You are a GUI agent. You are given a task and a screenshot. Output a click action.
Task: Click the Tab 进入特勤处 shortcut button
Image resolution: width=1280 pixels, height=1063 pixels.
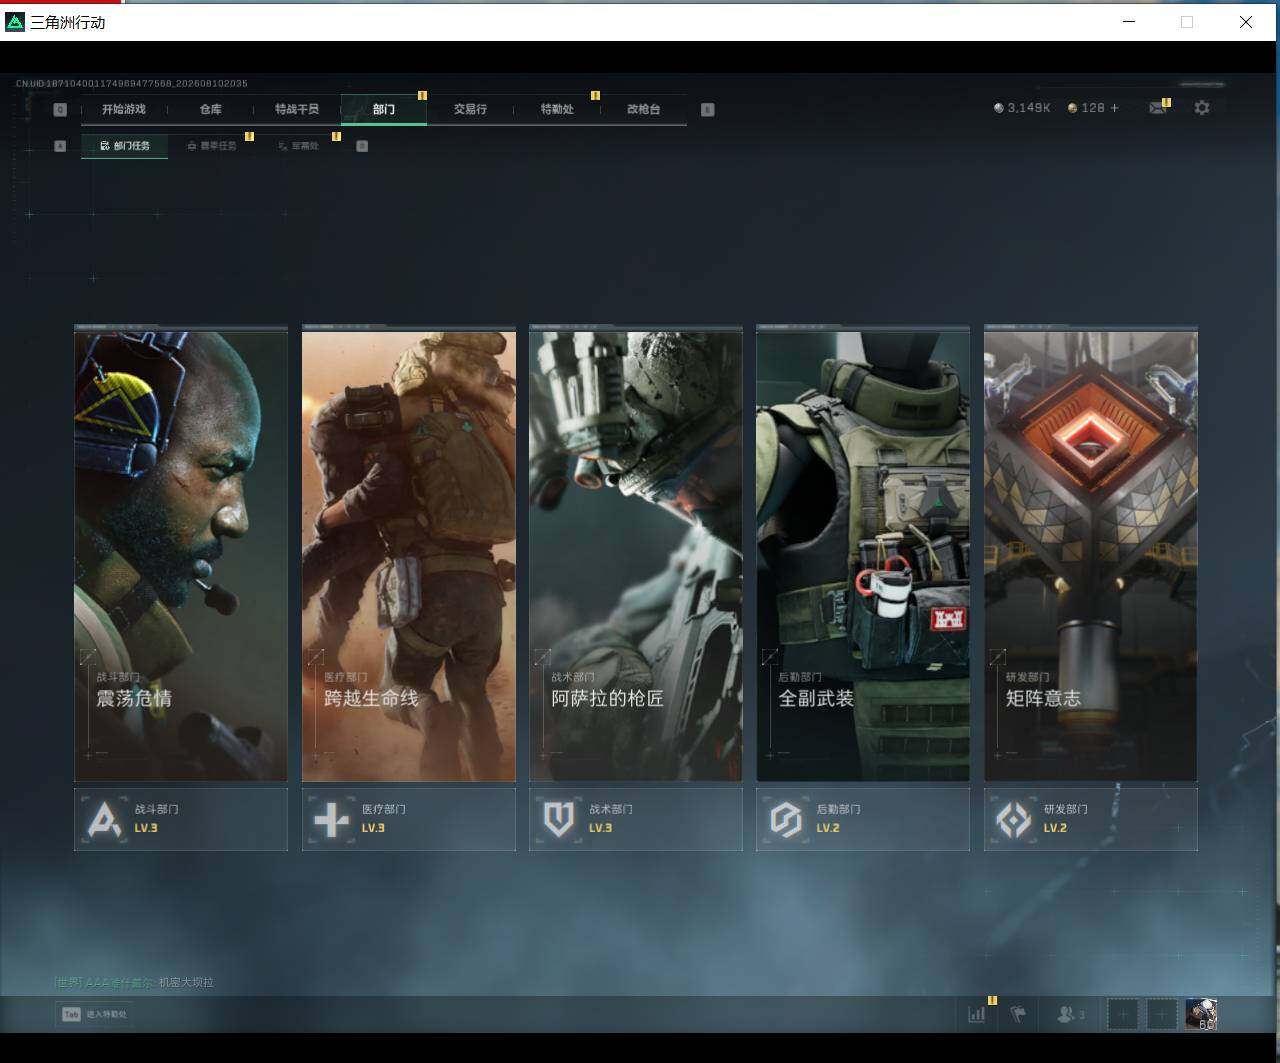(94, 1014)
